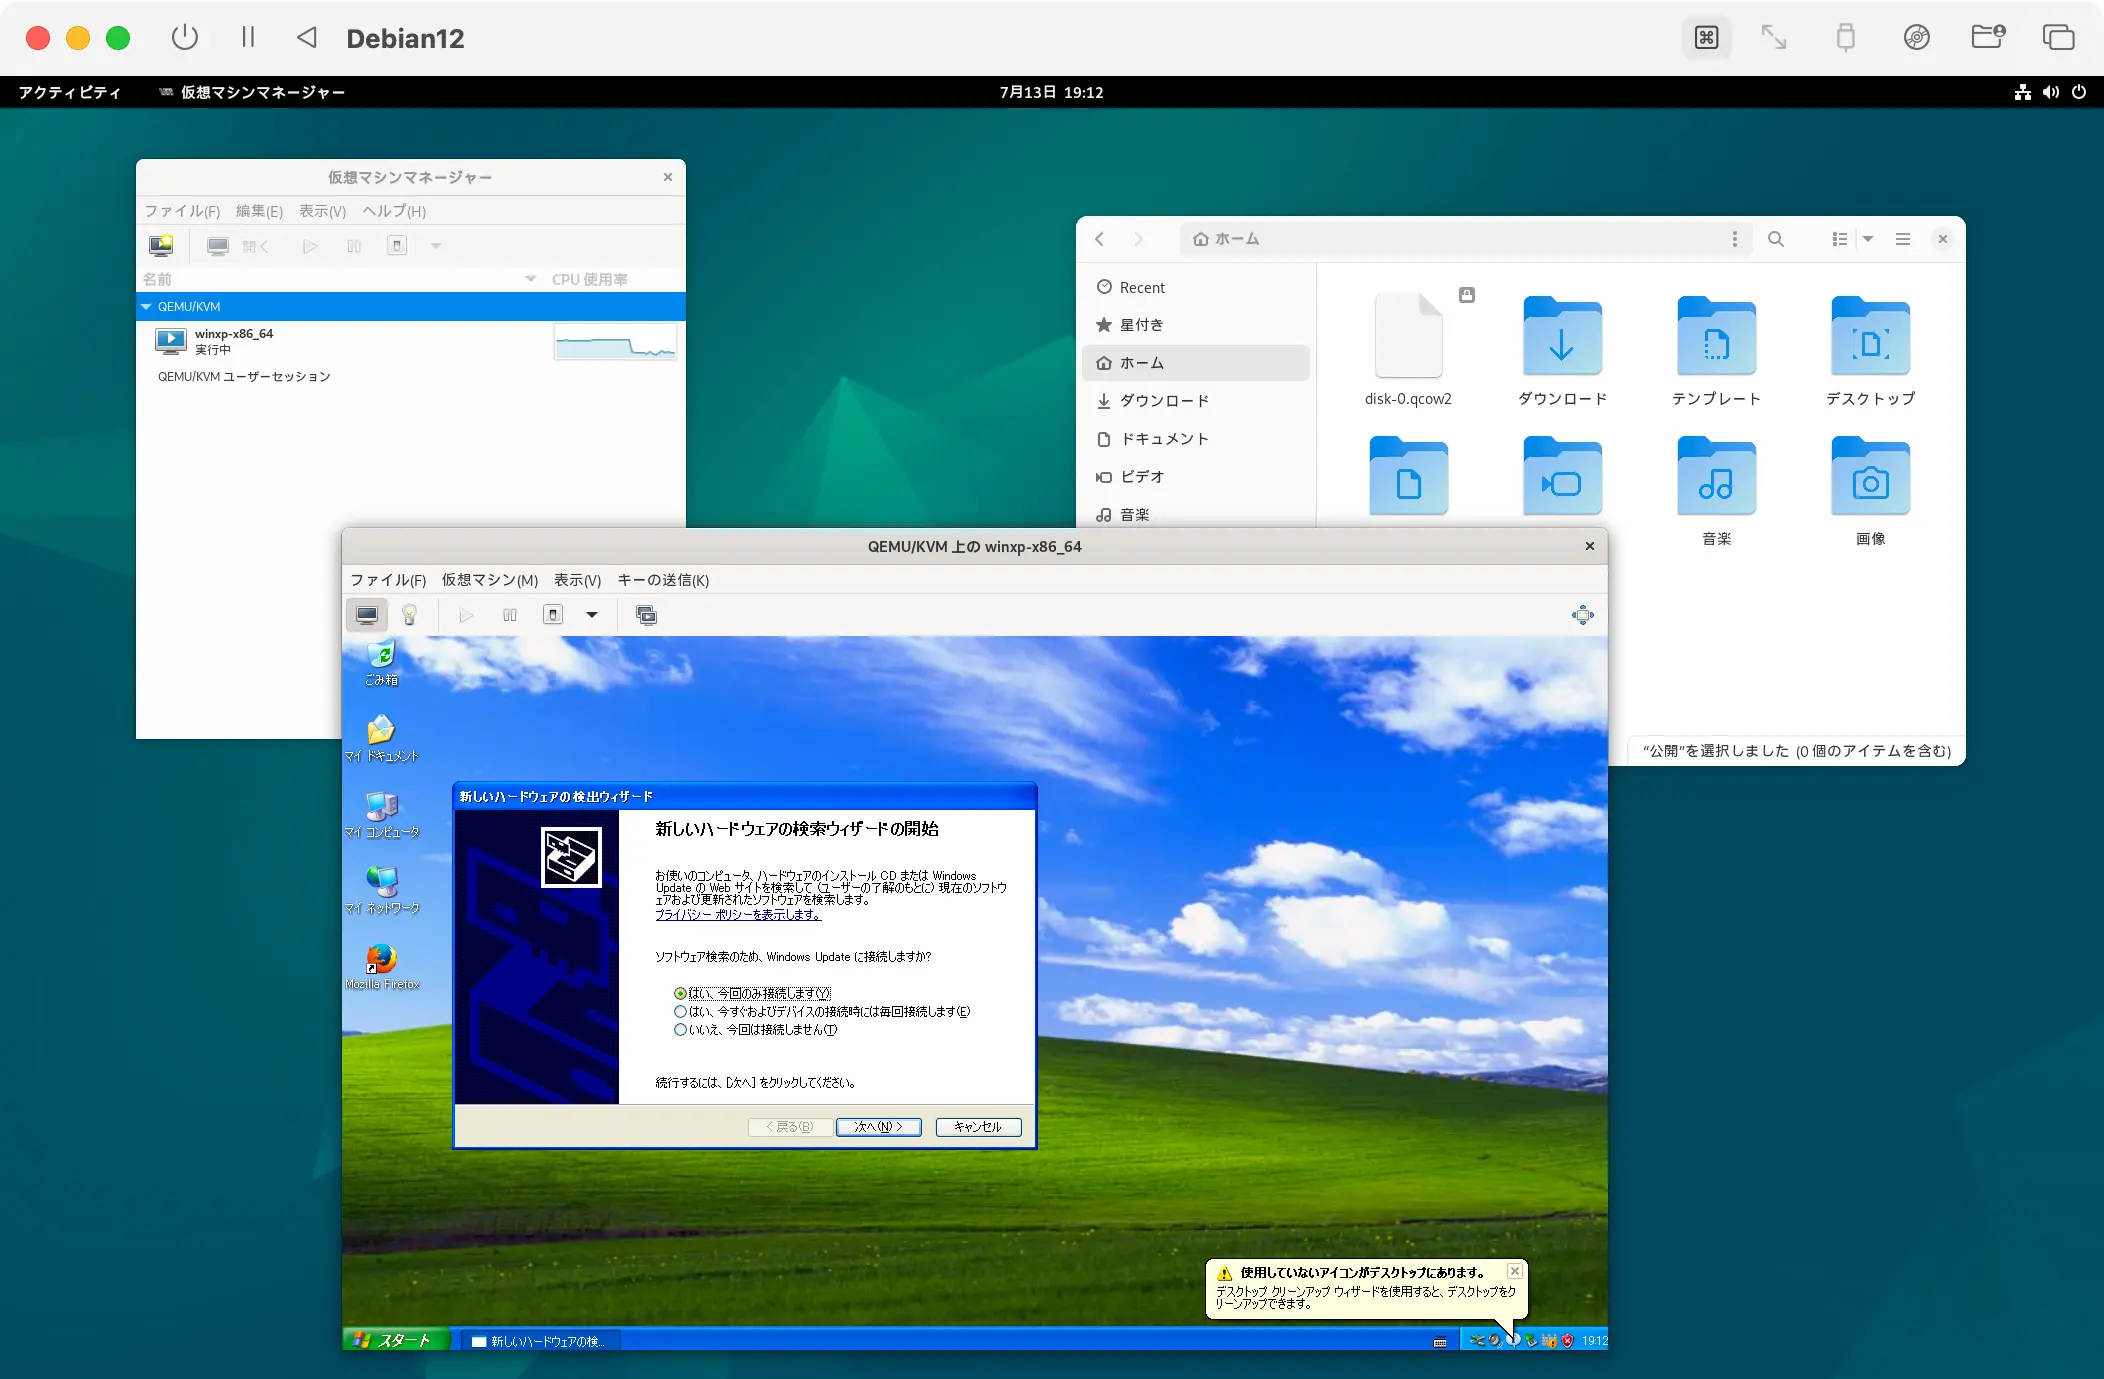Image resolution: width=2104 pixels, height=1379 pixels.
Task: Click the Files search magnifier icon
Action: click(x=1776, y=239)
